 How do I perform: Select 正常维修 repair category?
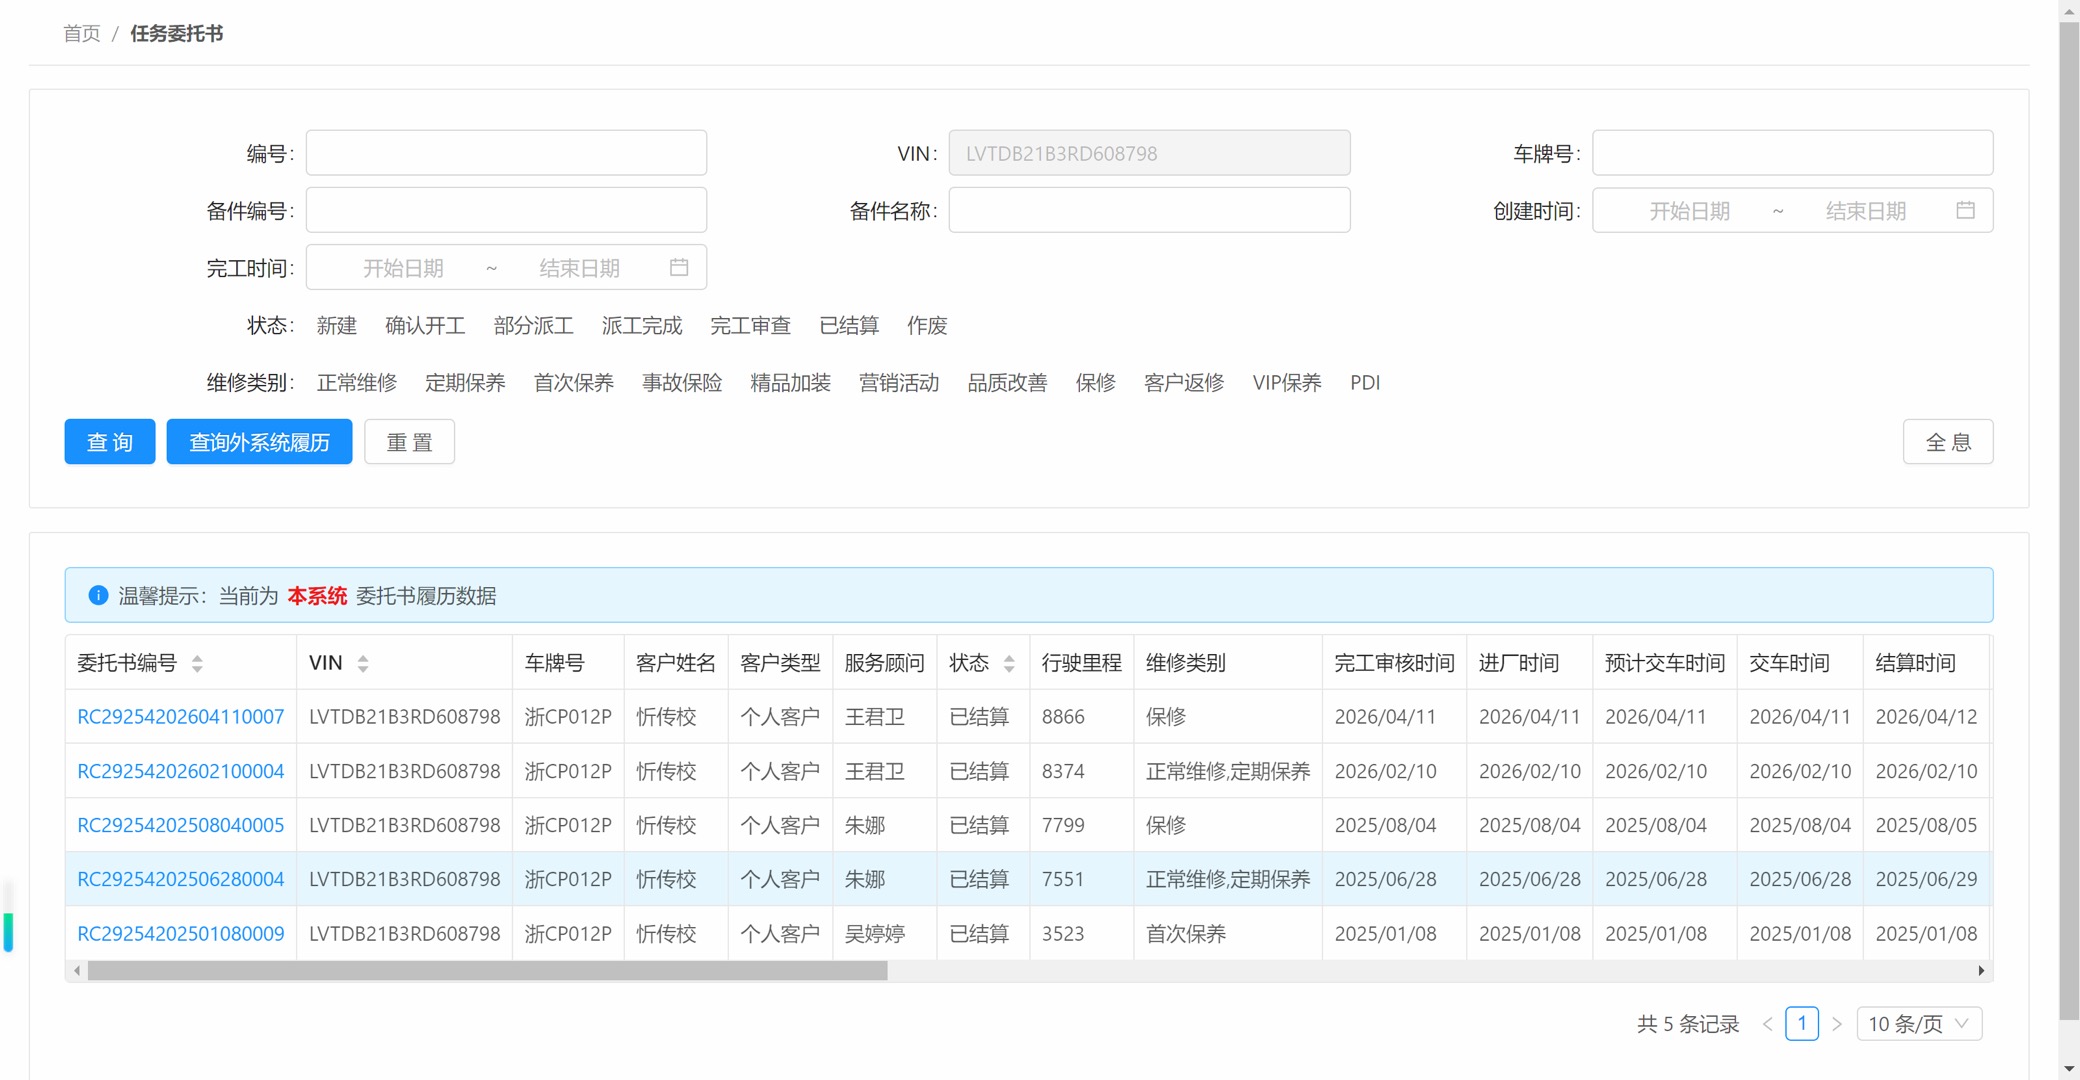pyautogui.click(x=357, y=382)
